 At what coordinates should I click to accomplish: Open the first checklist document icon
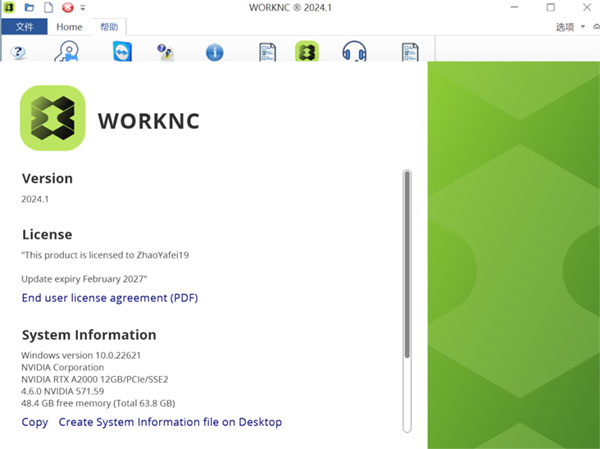pos(267,52)
